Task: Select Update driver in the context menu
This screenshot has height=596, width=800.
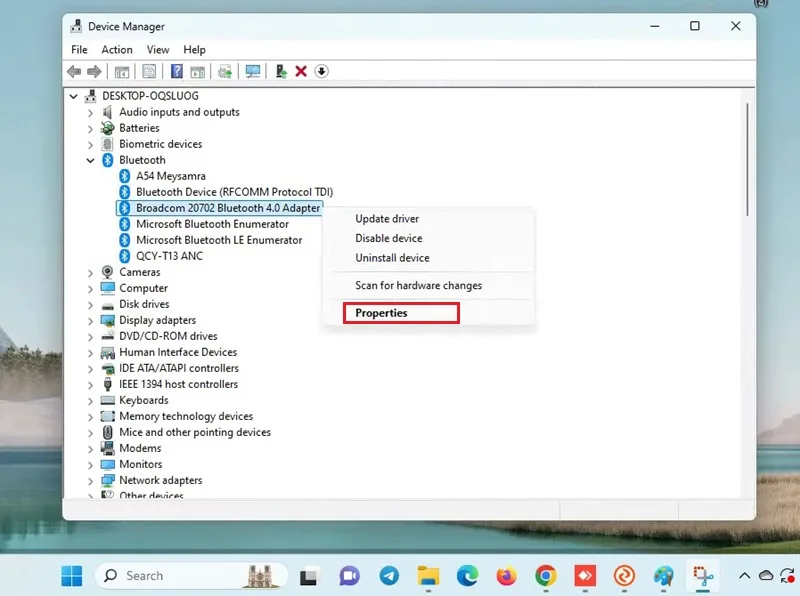Action: coord(387,218)
